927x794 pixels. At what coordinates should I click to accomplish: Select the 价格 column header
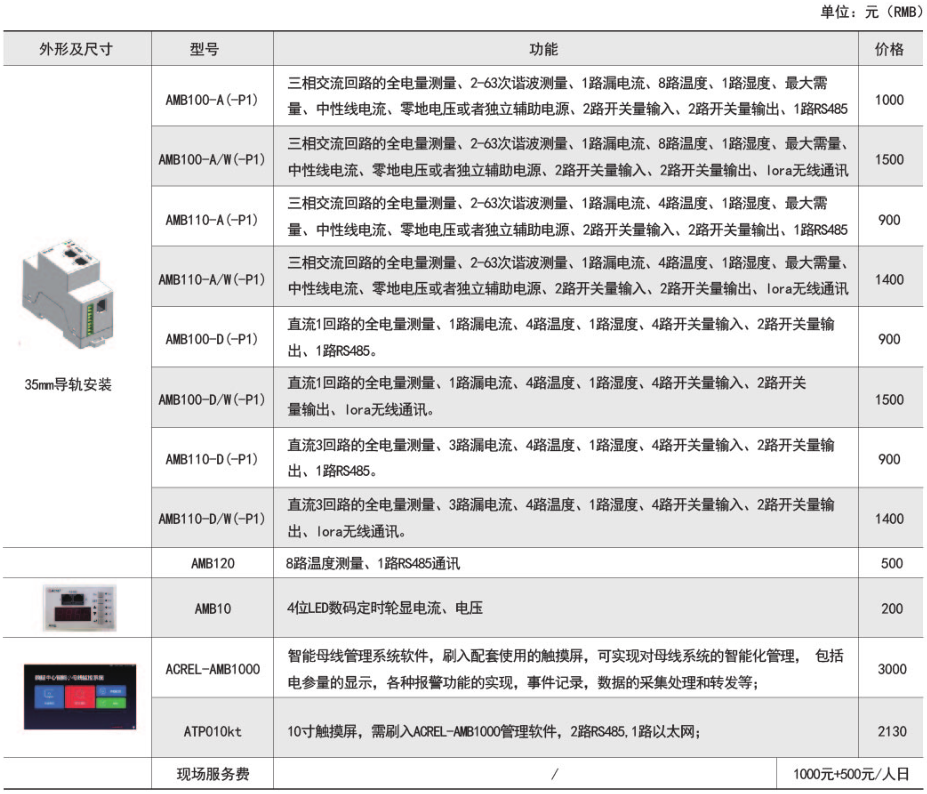click(x=889, y=49)
